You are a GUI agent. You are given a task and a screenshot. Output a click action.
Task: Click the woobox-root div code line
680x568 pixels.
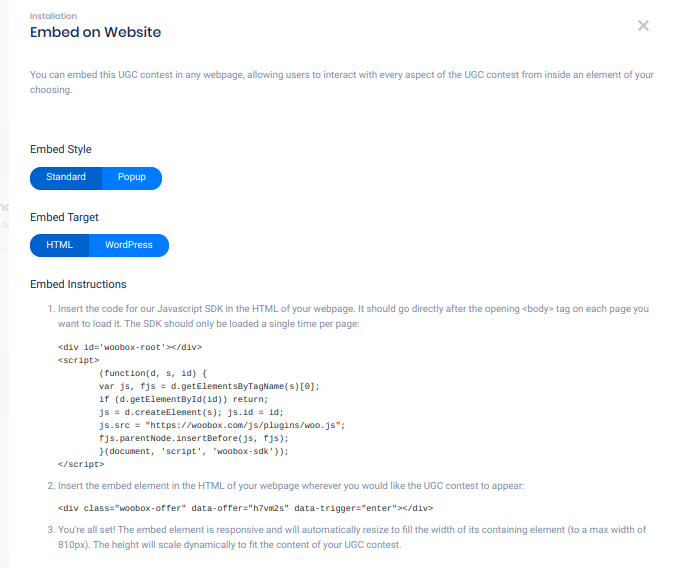click(x=130, y=347)
